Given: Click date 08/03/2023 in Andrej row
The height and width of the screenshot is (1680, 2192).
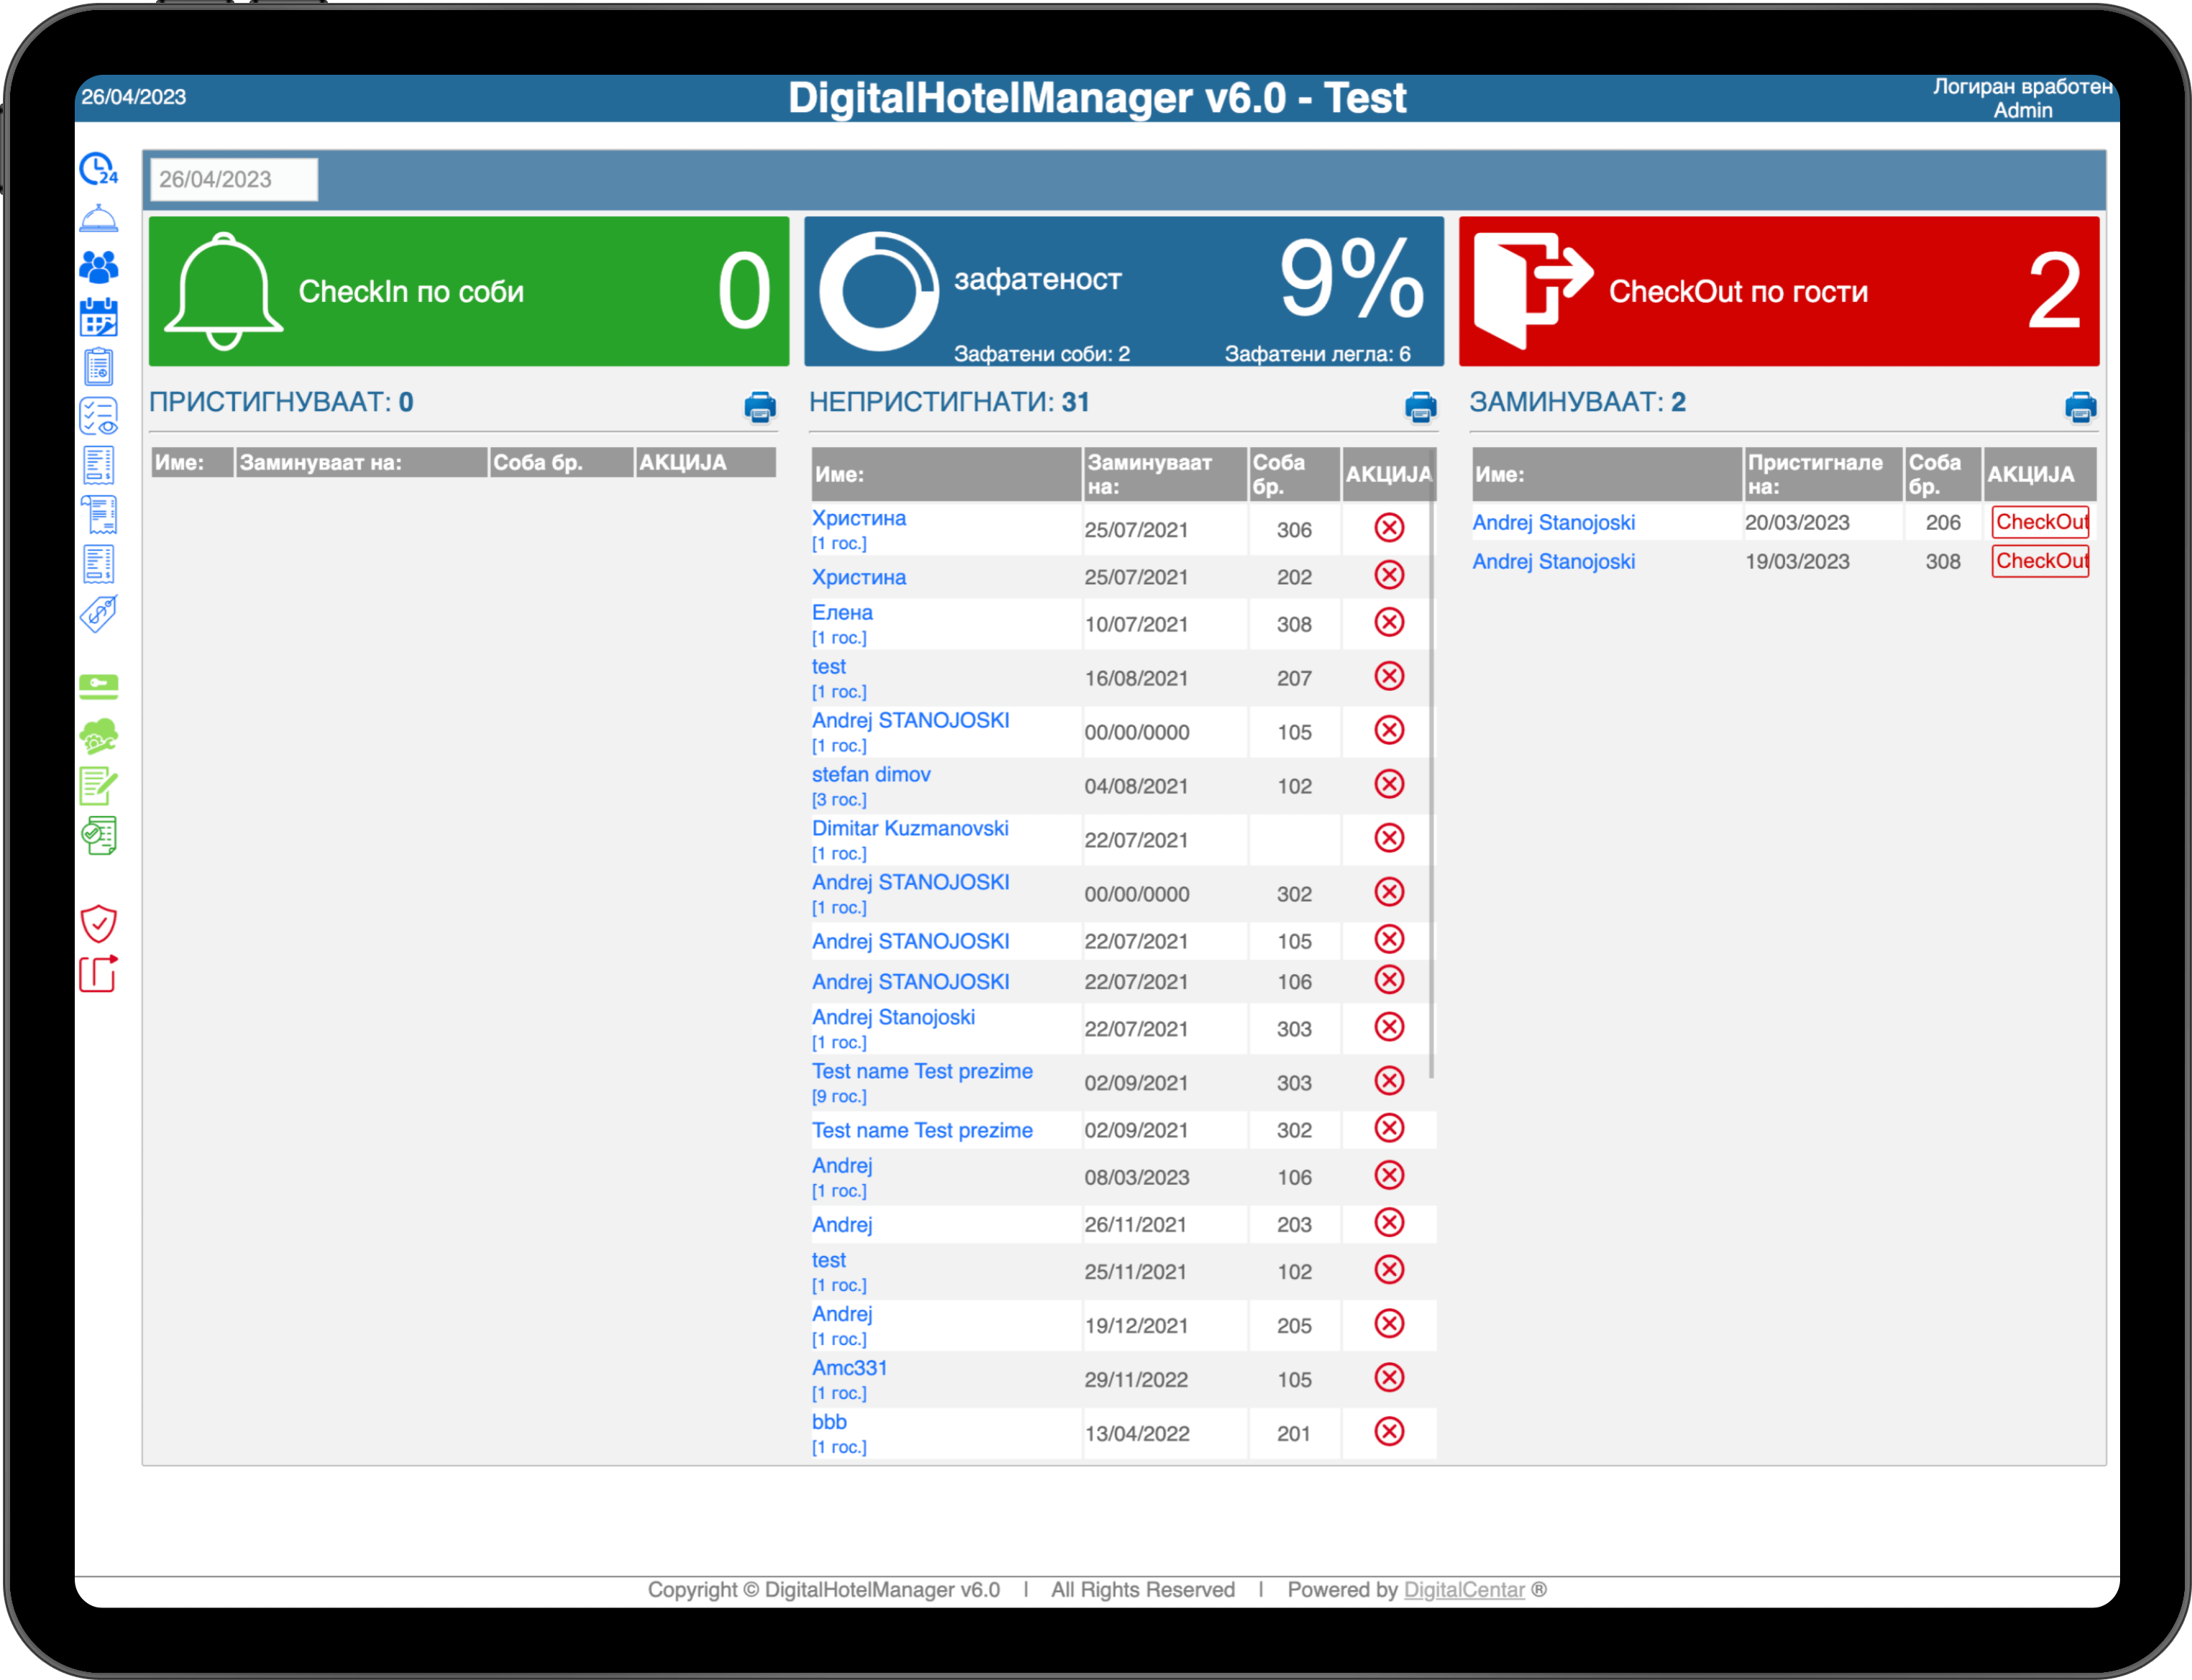Looking at the screenshot, I should tap(1137, 1177).
